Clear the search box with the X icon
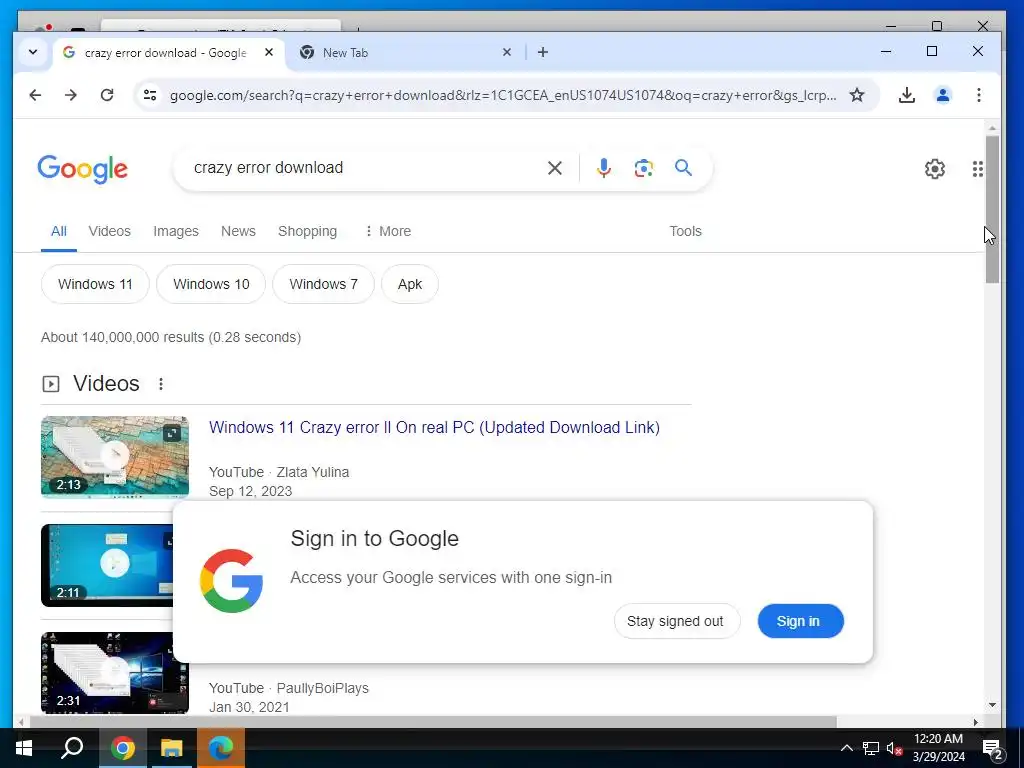Image resolution: width=1024 pixels, height=768 pixels. (554, 168)
